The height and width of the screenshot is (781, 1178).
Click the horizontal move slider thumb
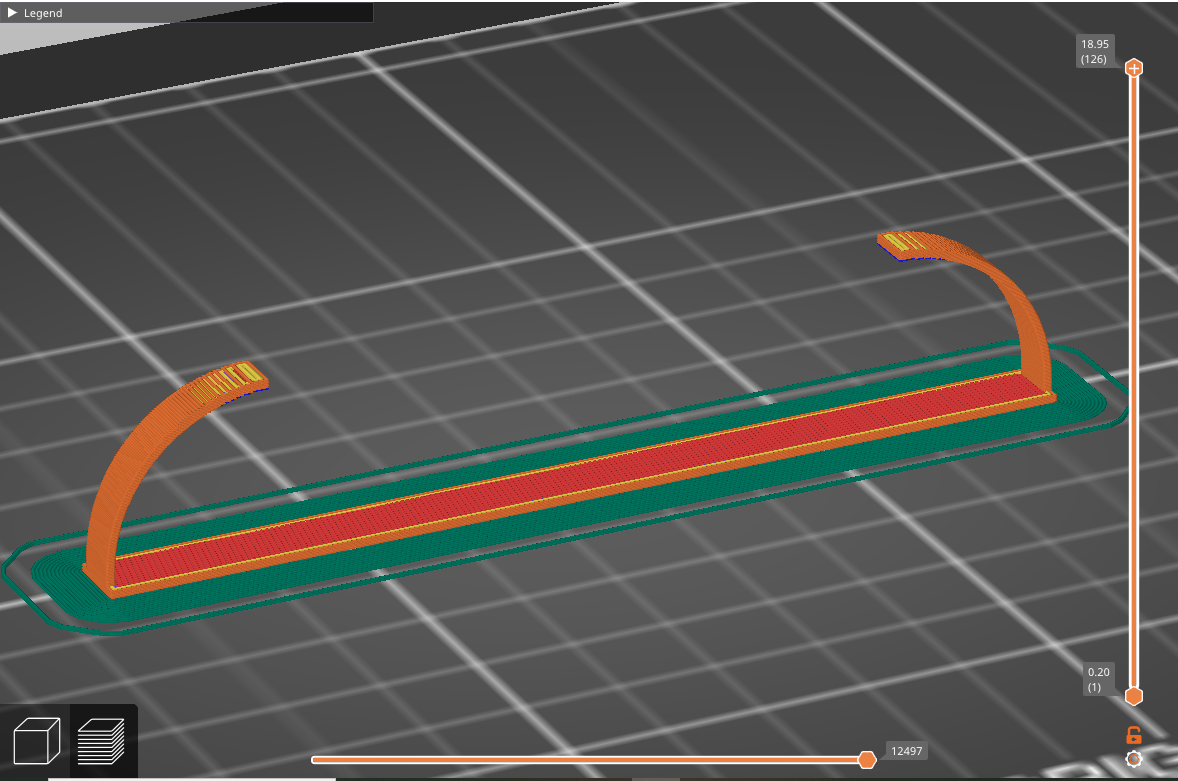(867, 760)
